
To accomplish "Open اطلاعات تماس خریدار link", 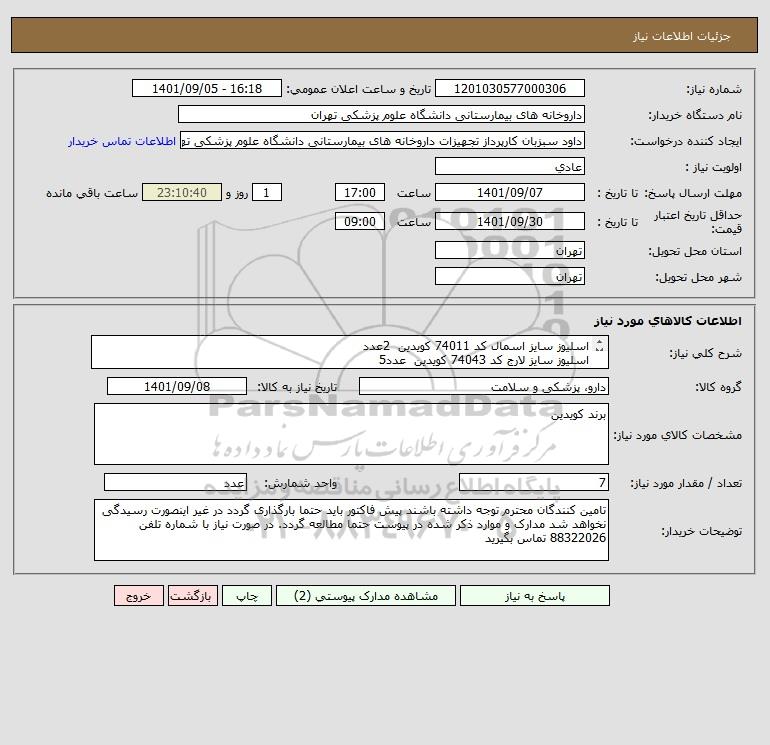I will (x=122, y=141).
